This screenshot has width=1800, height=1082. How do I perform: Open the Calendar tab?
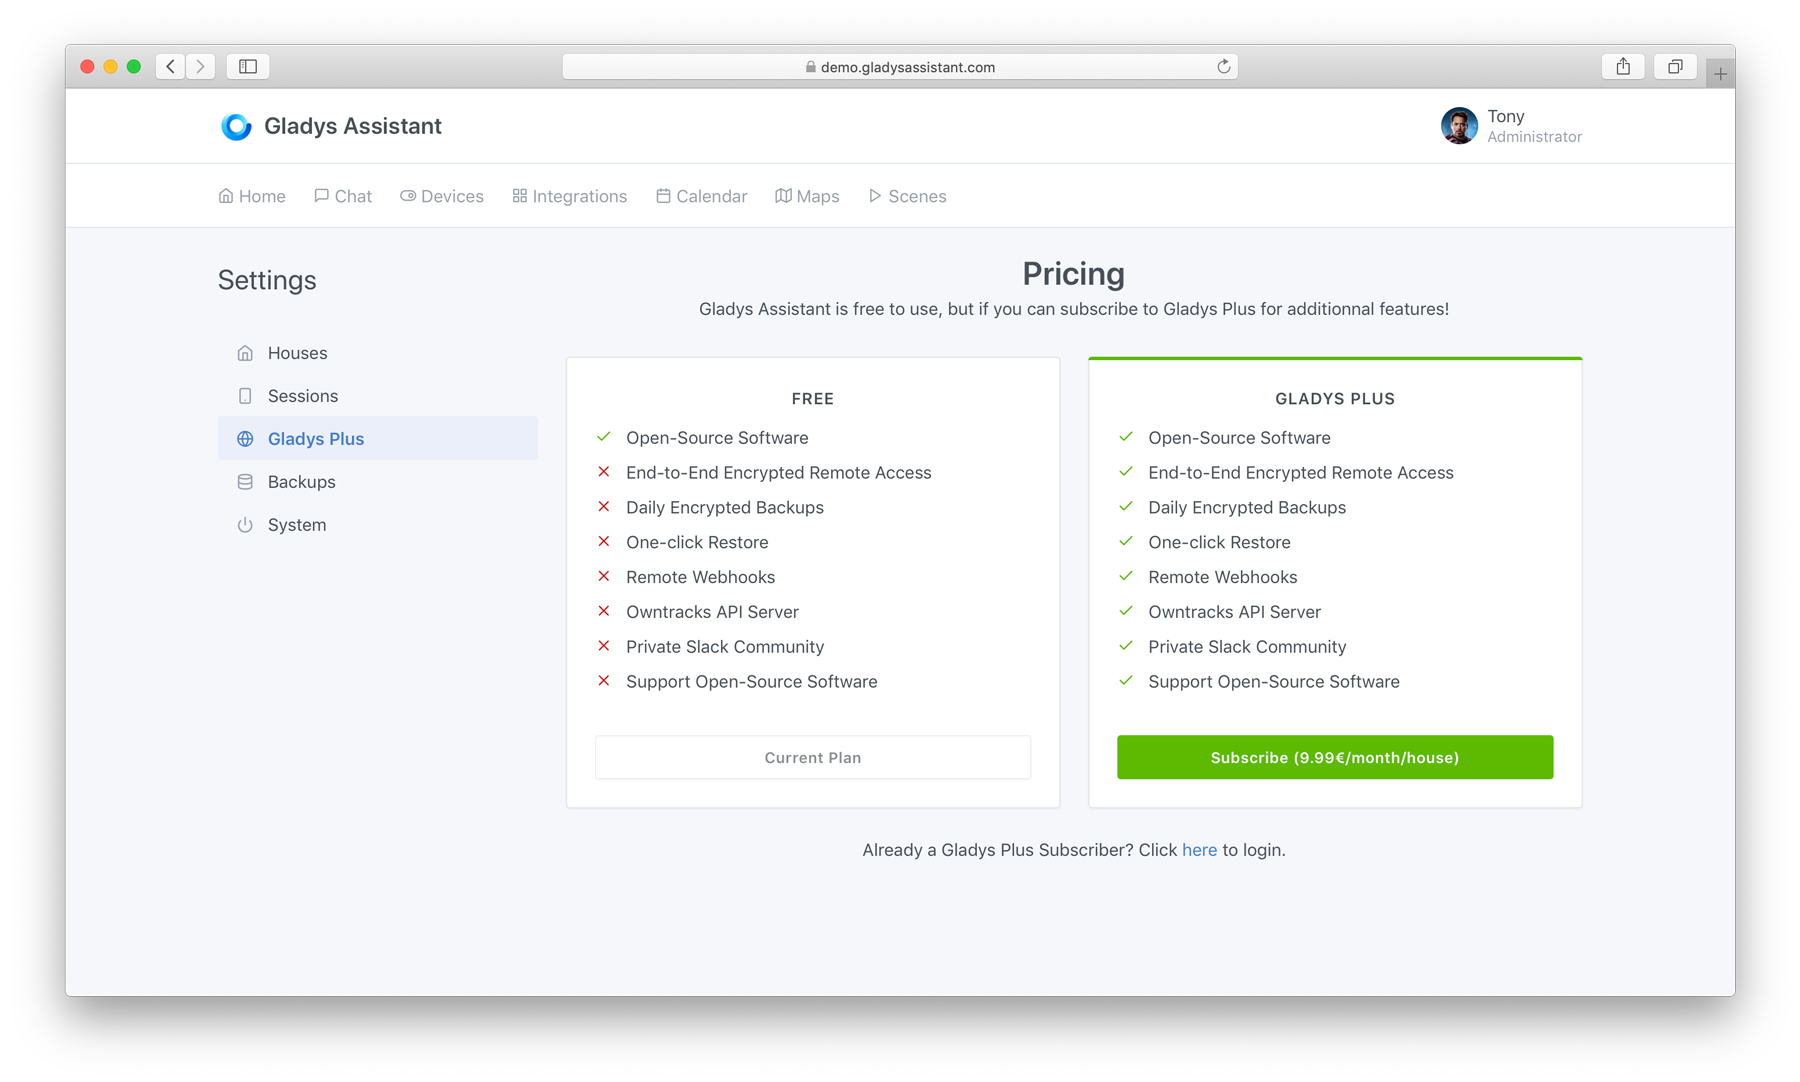(702, 196)
